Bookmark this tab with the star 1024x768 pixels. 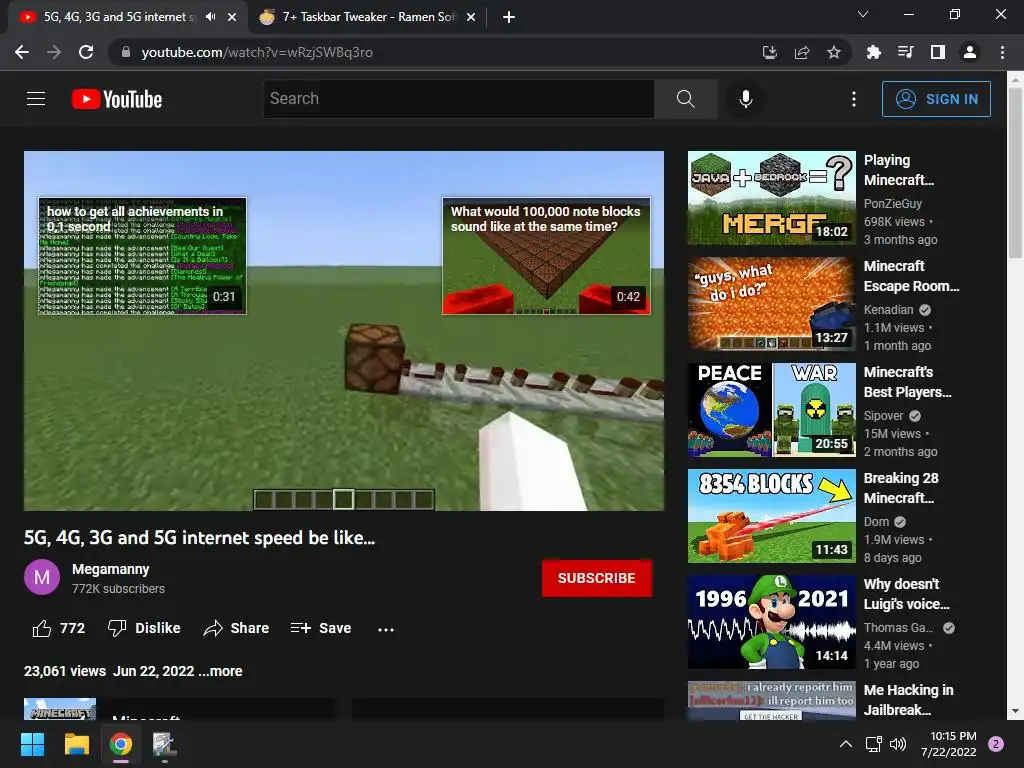coord(834,52)
